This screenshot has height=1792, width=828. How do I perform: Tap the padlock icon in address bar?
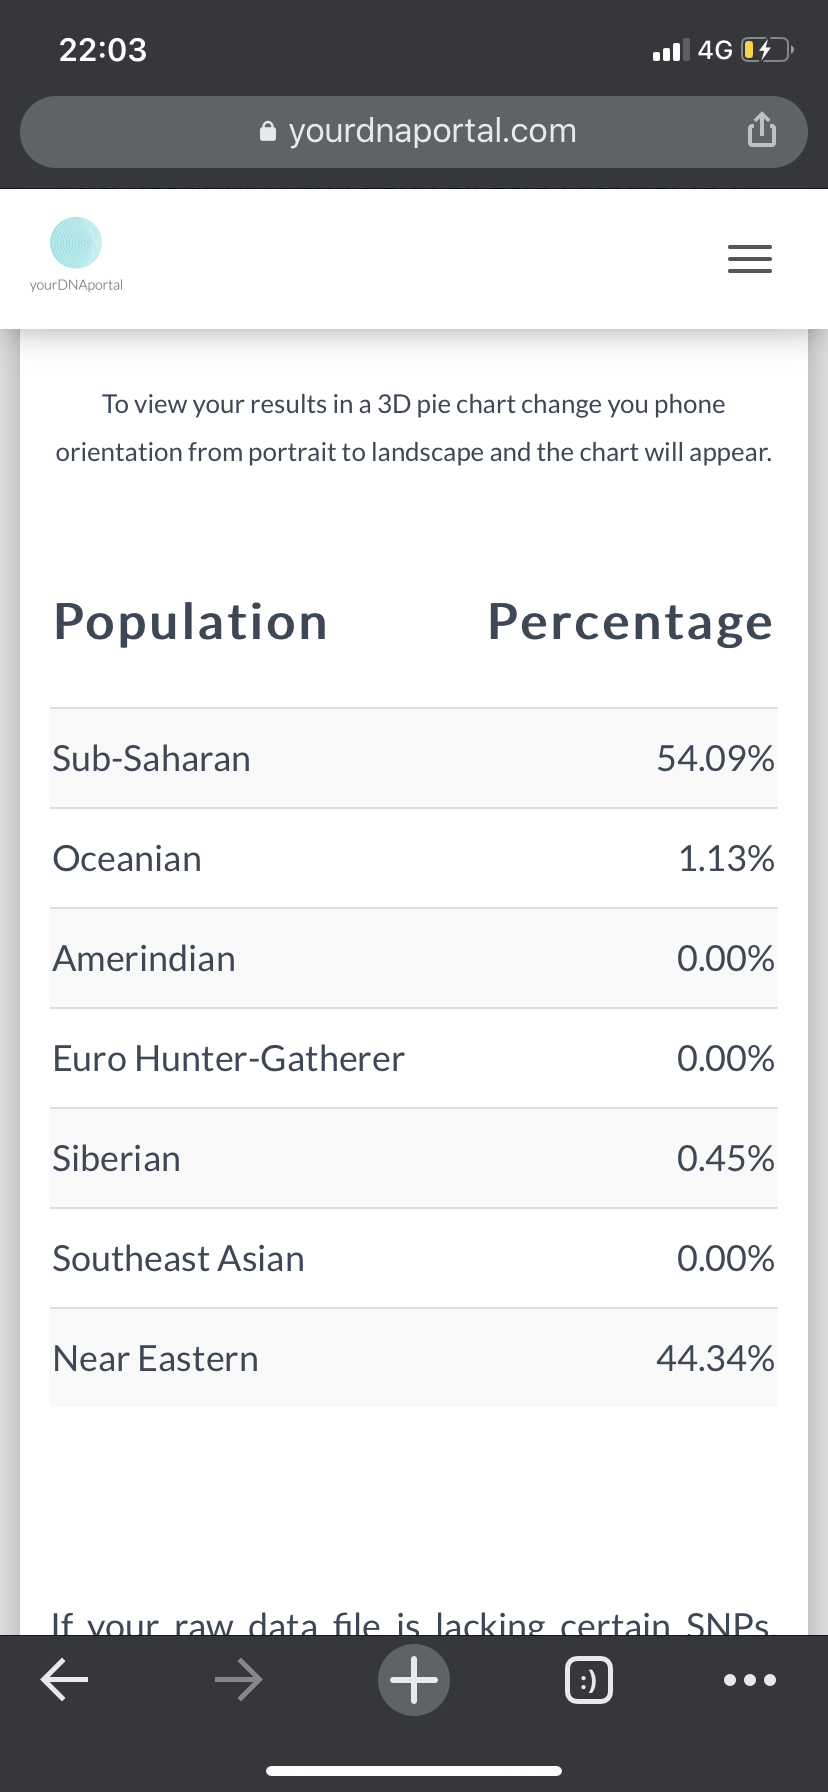(x=268, y=131)
